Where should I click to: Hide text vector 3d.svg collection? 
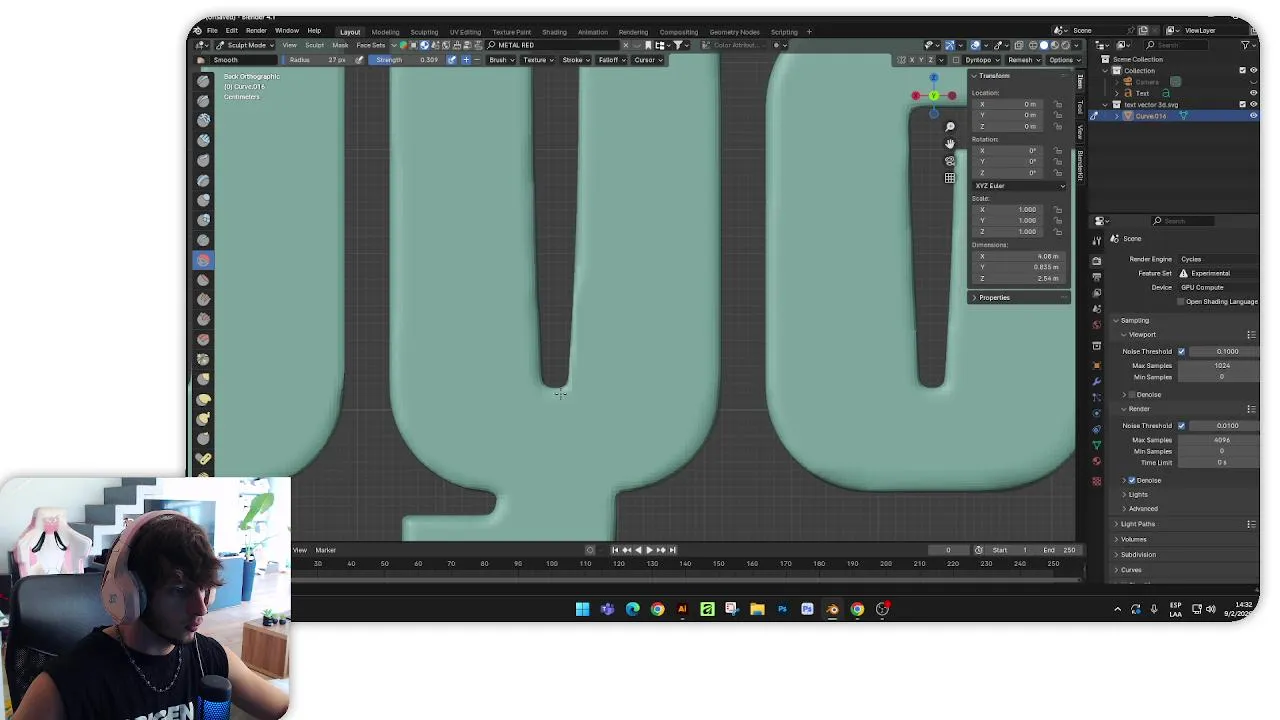click(1254, 105)
